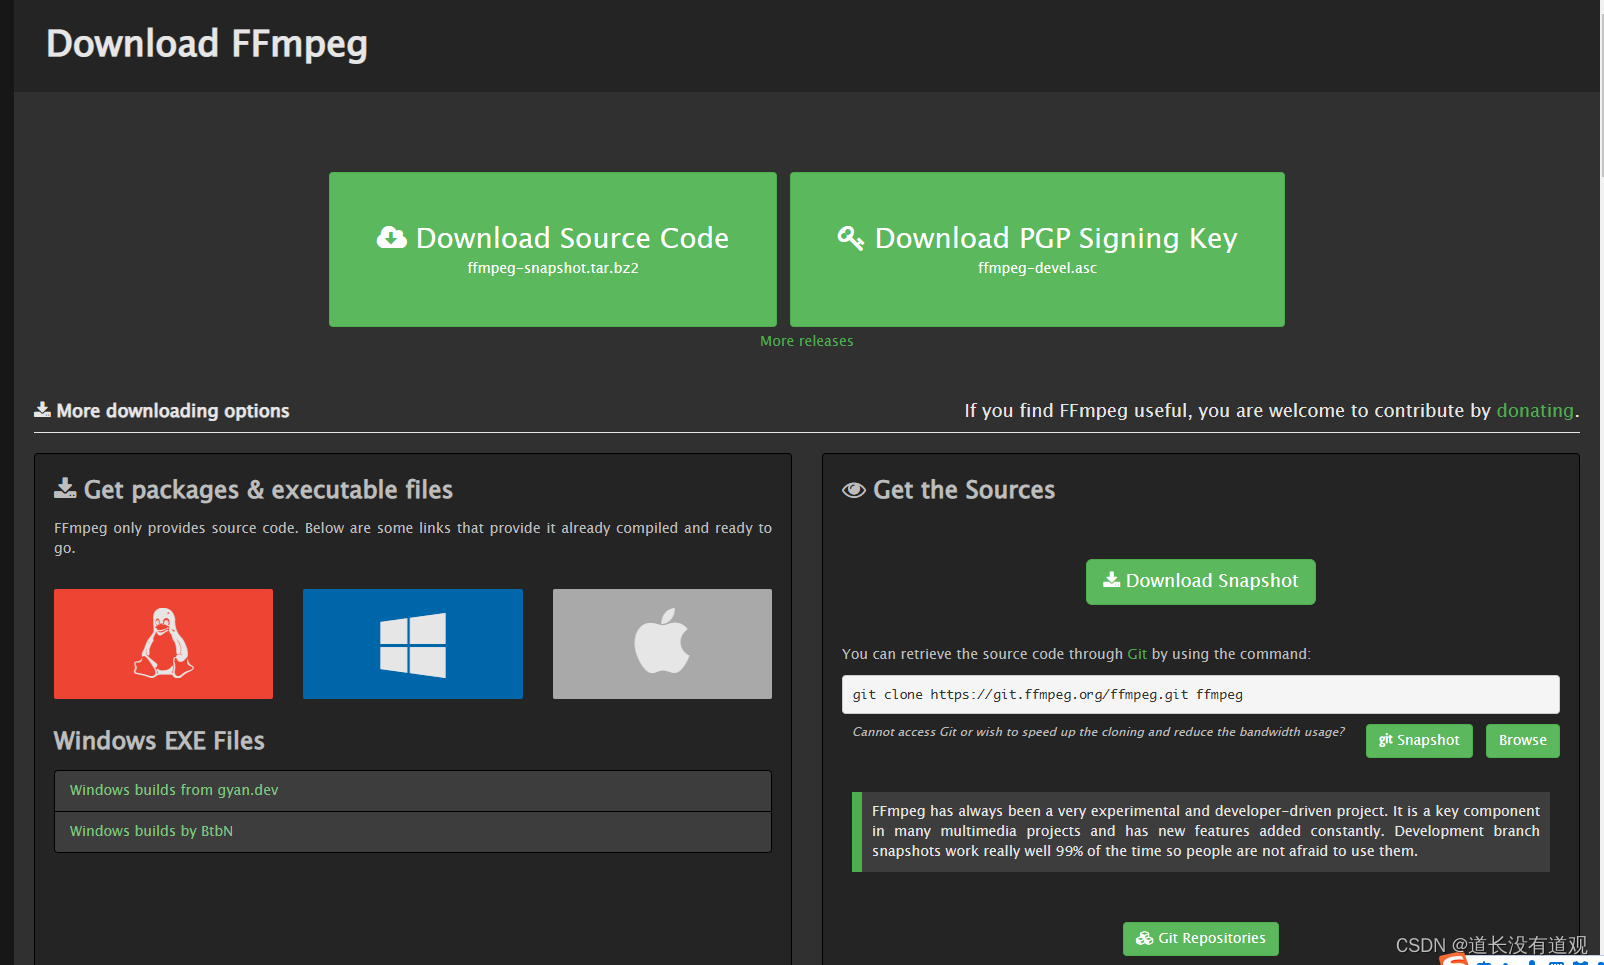Click the eye icon beside Get the Sources
The image size is (1604, 965).
(x=854, y=490)
